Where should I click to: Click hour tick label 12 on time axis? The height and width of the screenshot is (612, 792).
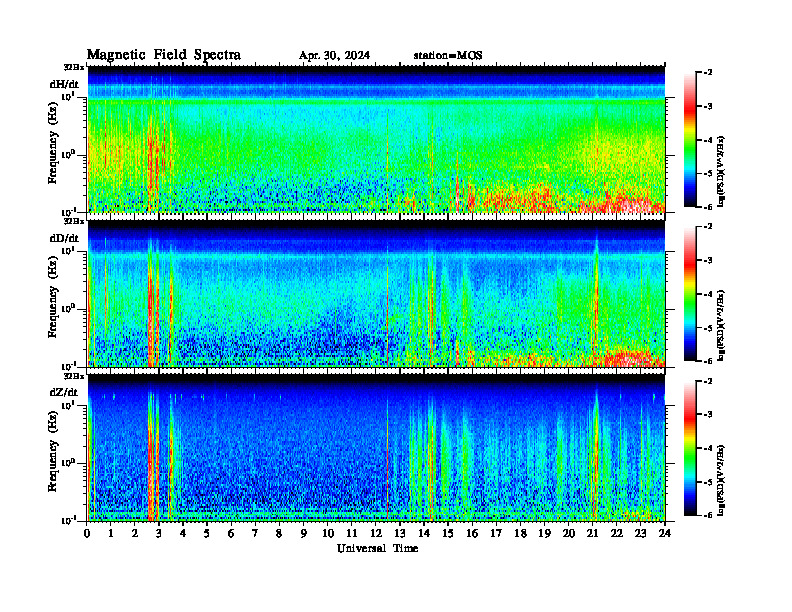pyautogui.click(x=376, y=533)
